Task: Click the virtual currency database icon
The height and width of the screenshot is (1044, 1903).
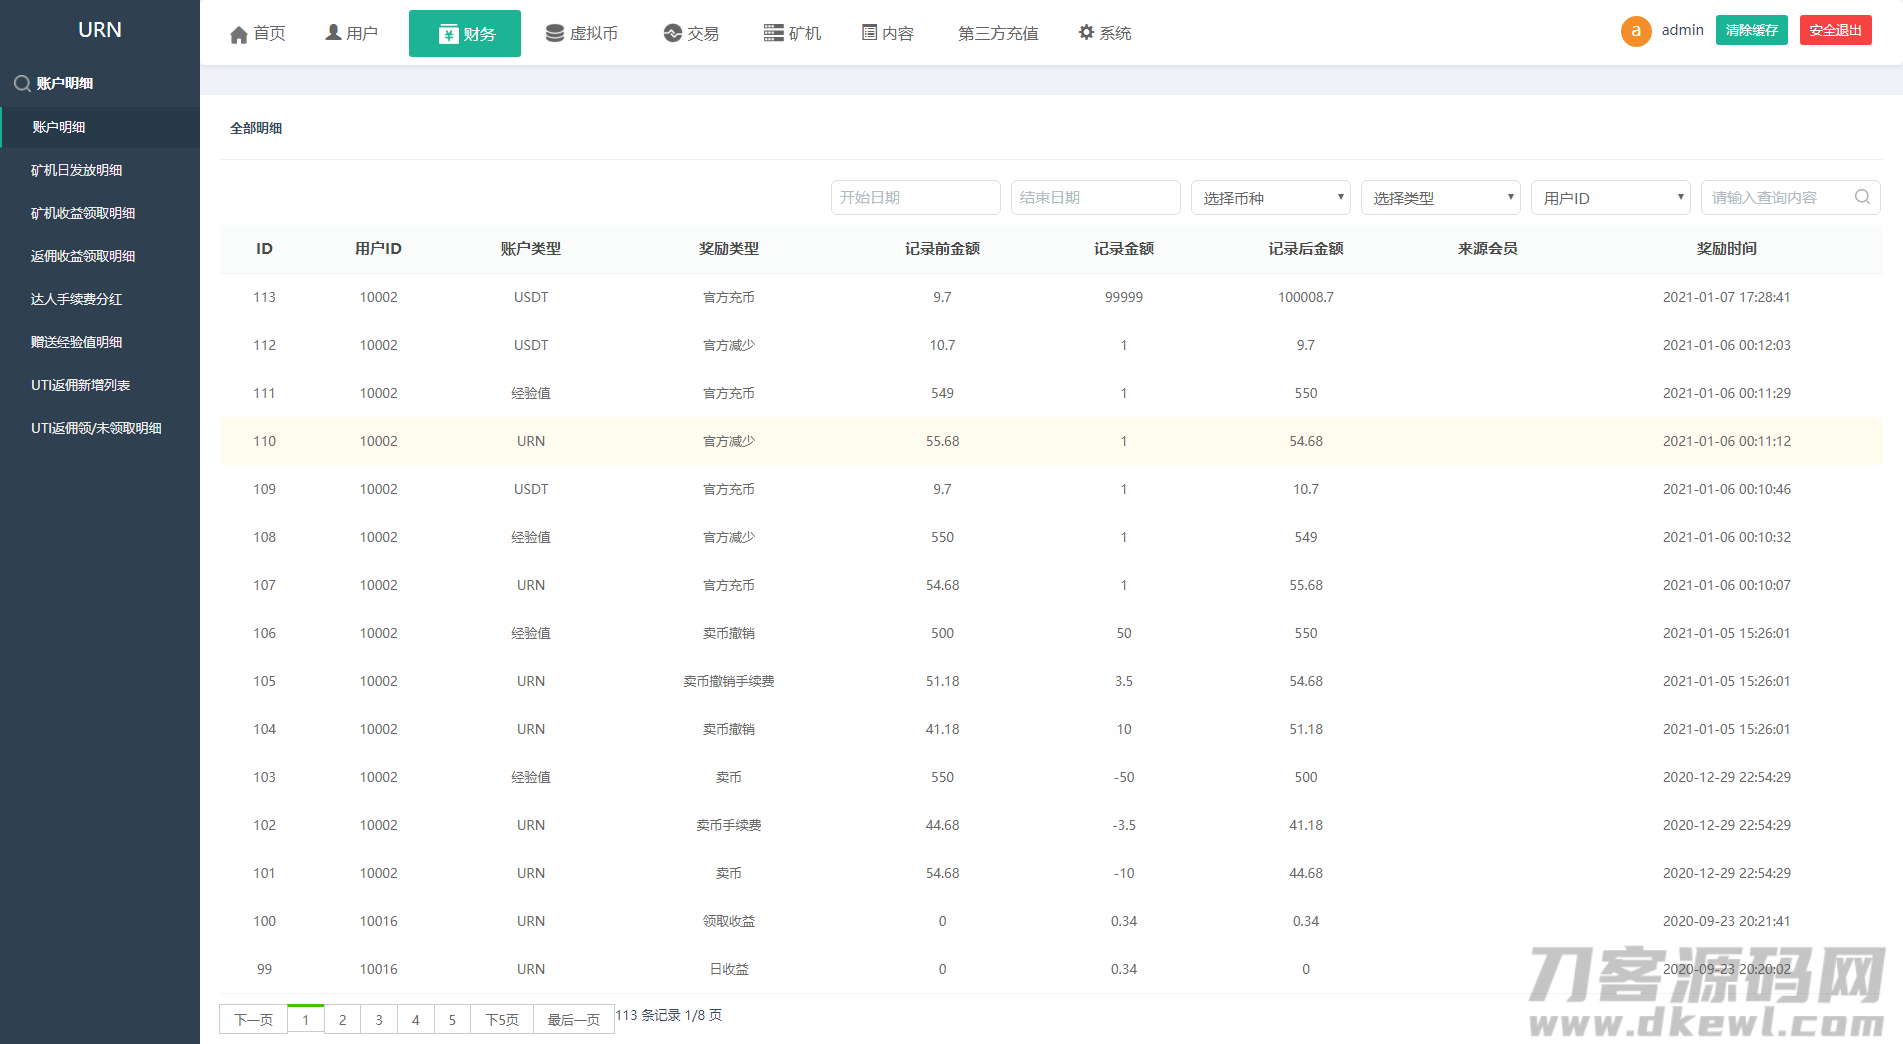Action: 554,33
